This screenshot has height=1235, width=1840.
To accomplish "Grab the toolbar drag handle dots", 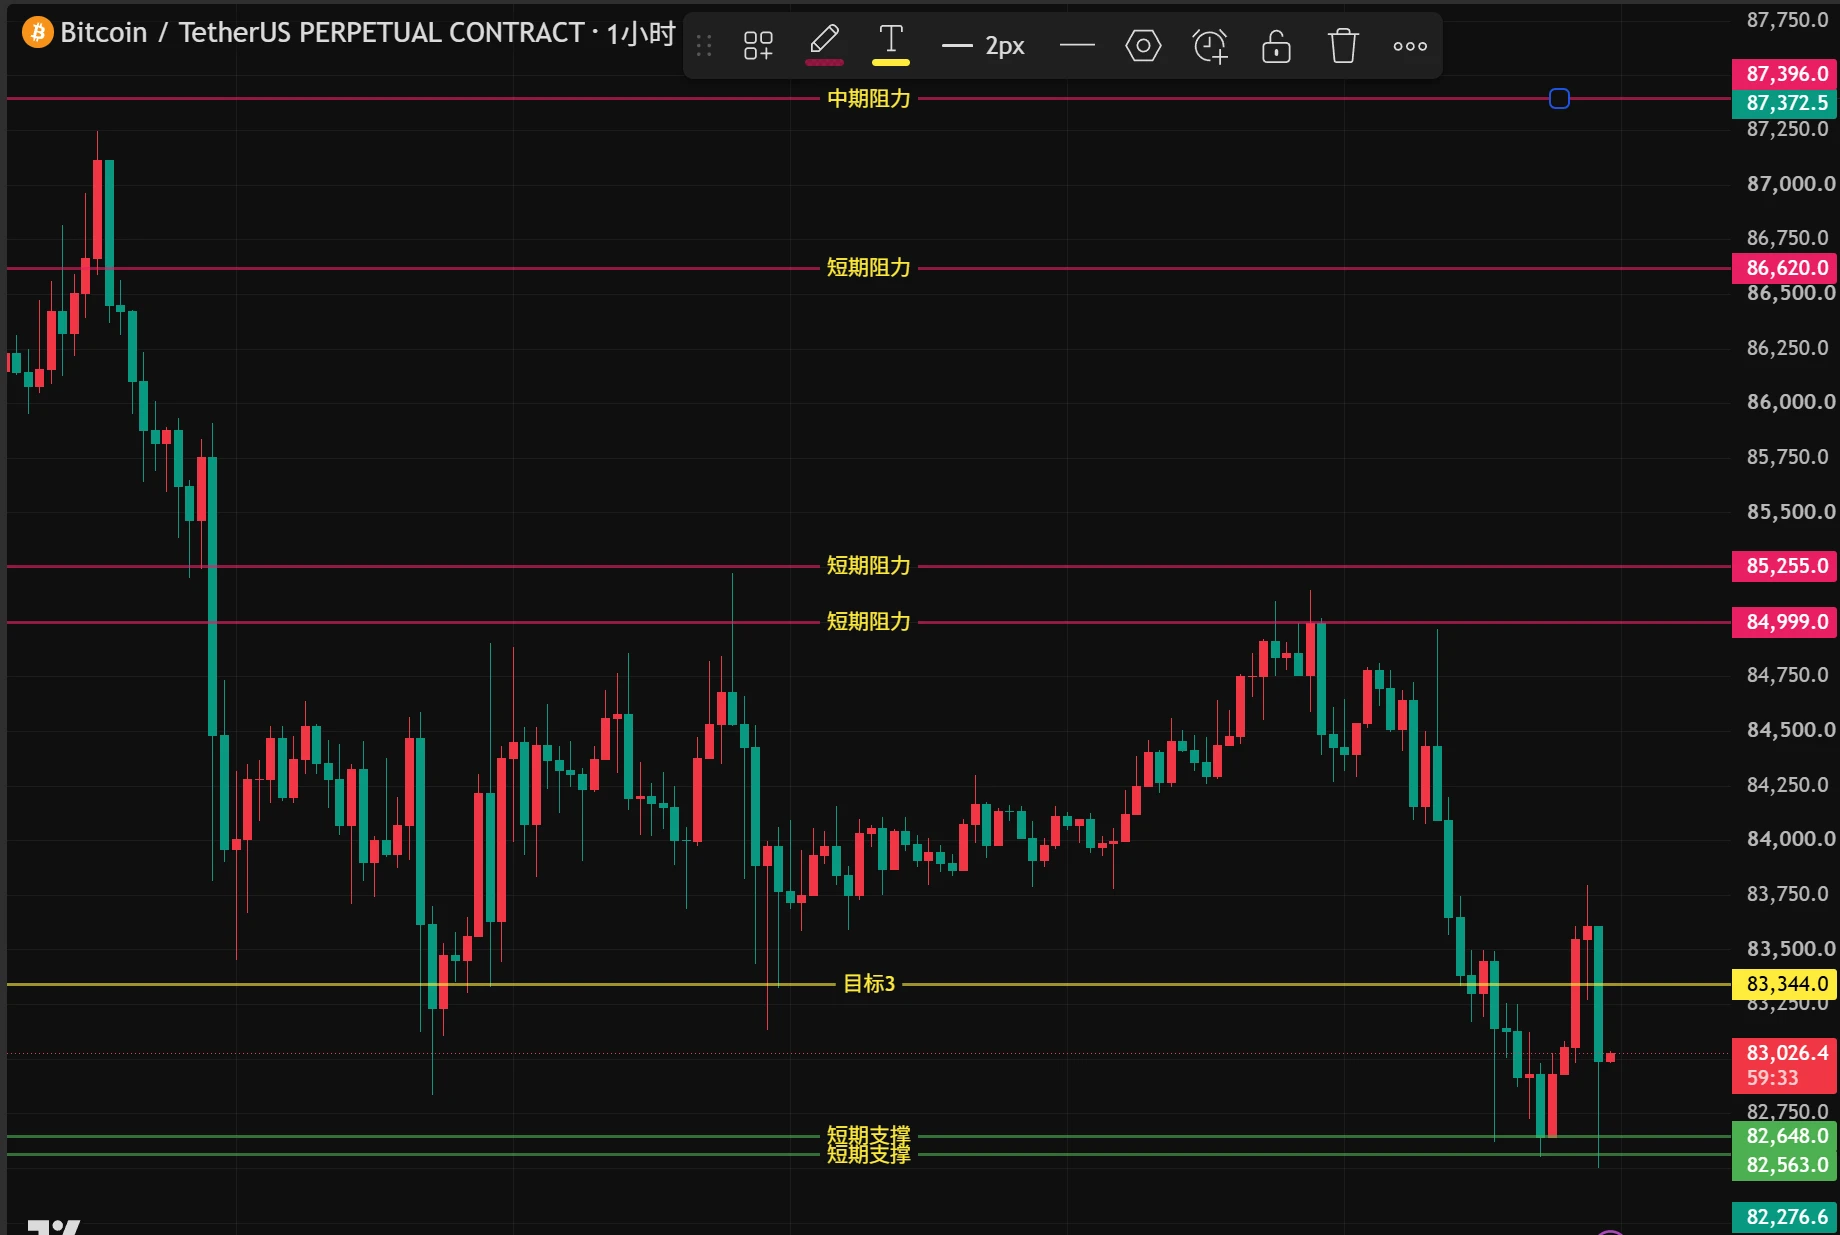I will coord(704,46).
